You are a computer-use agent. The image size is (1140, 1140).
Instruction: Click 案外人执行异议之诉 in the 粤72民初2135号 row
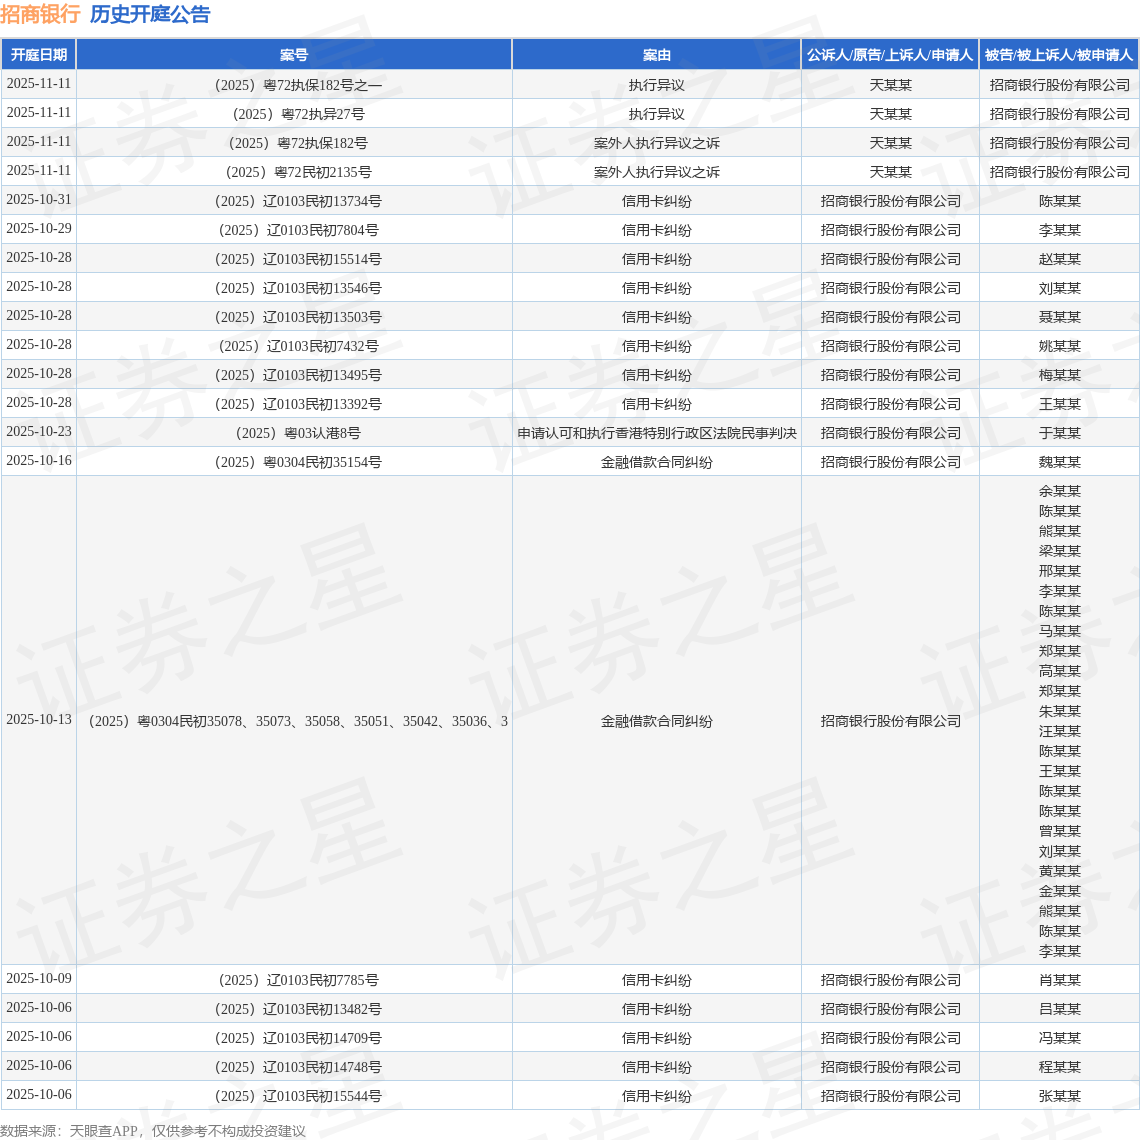coord(657,172)
